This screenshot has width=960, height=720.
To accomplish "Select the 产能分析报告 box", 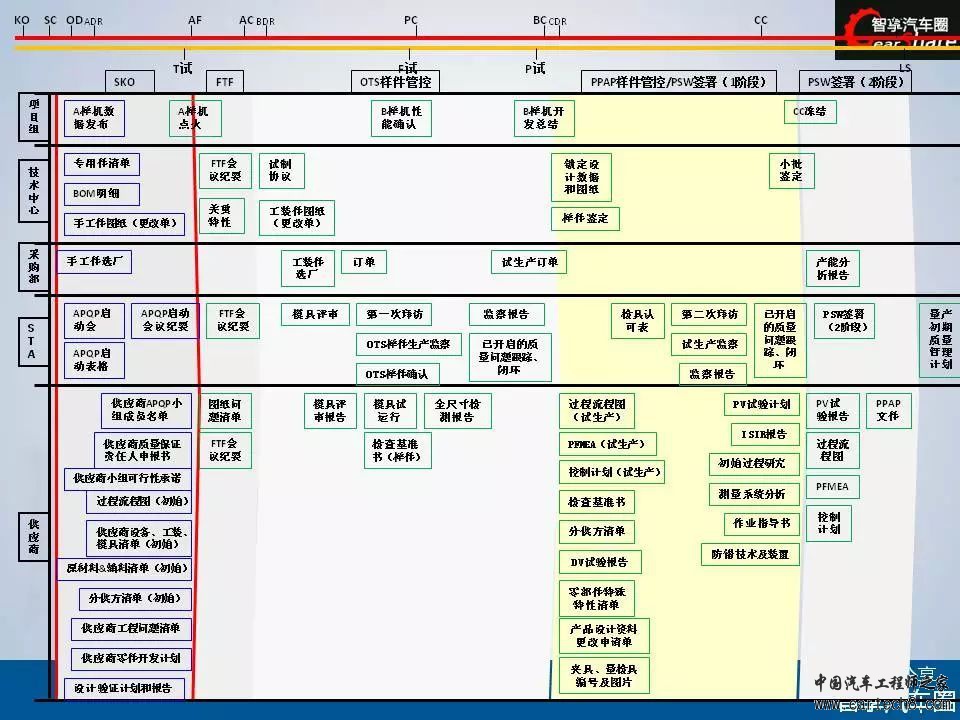I will pyautogui.click(x=832, y=268).
